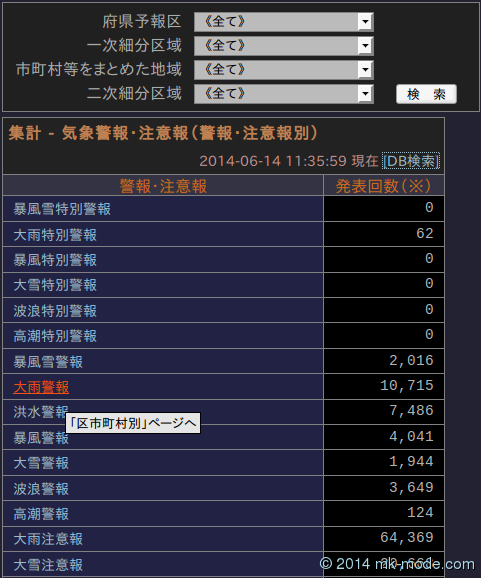
Task: Open the 大雨警報 link
Action: [41, 387]
